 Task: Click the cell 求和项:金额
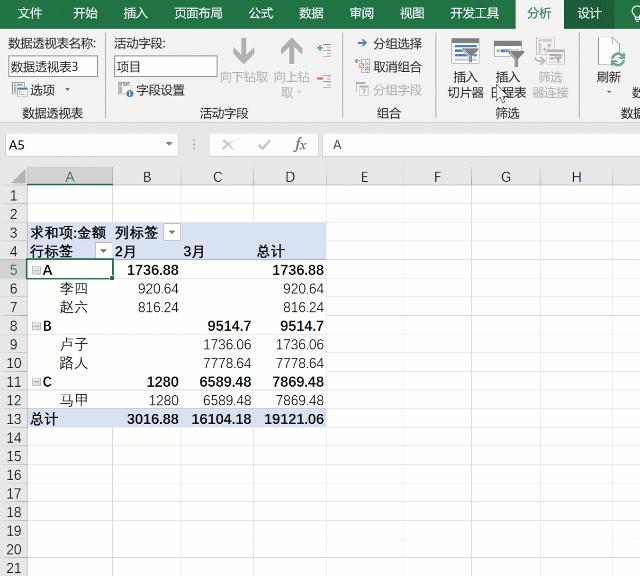click(70, 232)
